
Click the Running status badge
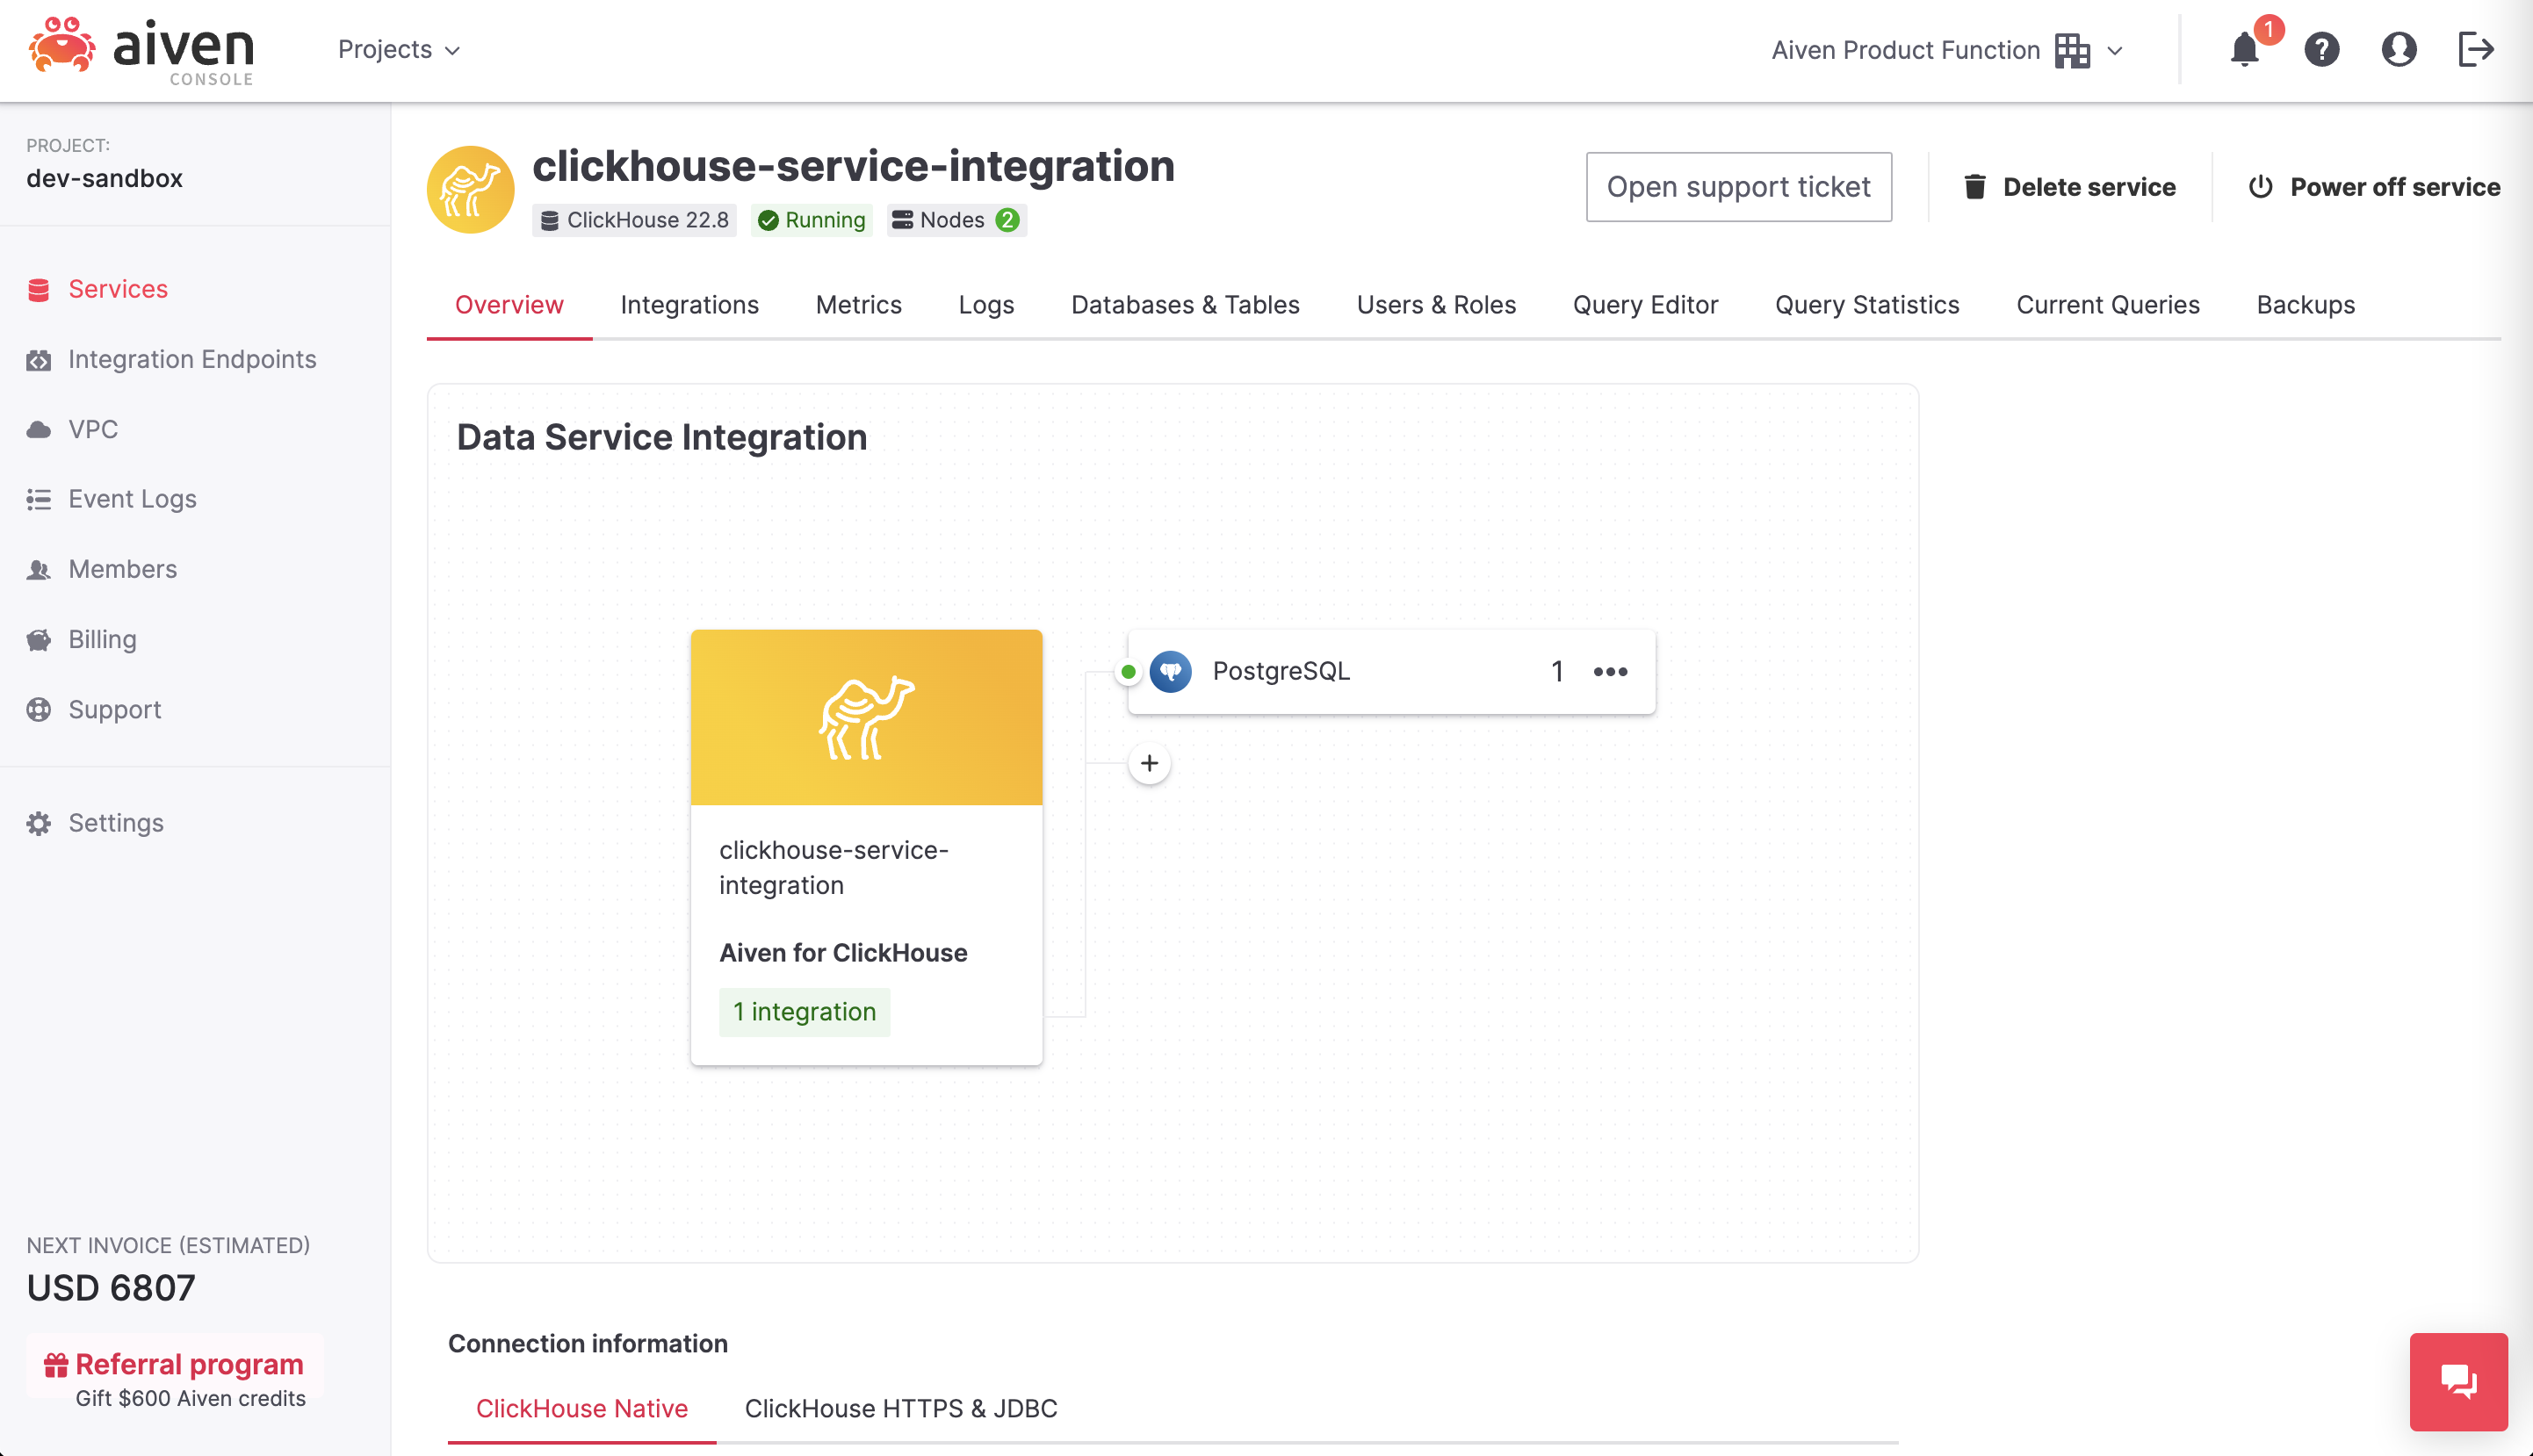pos(812,221)
